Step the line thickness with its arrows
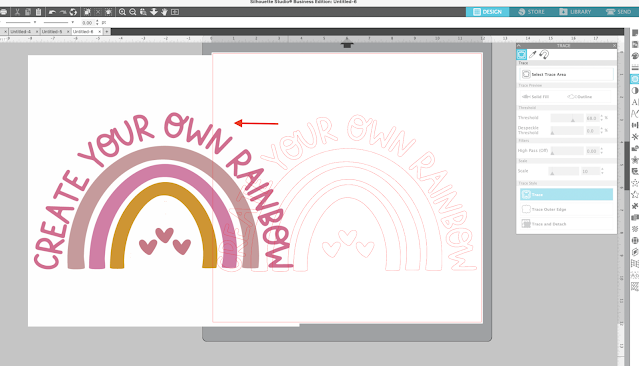The height and width of the screenshot is (366, 639). (x=97, y=23)
